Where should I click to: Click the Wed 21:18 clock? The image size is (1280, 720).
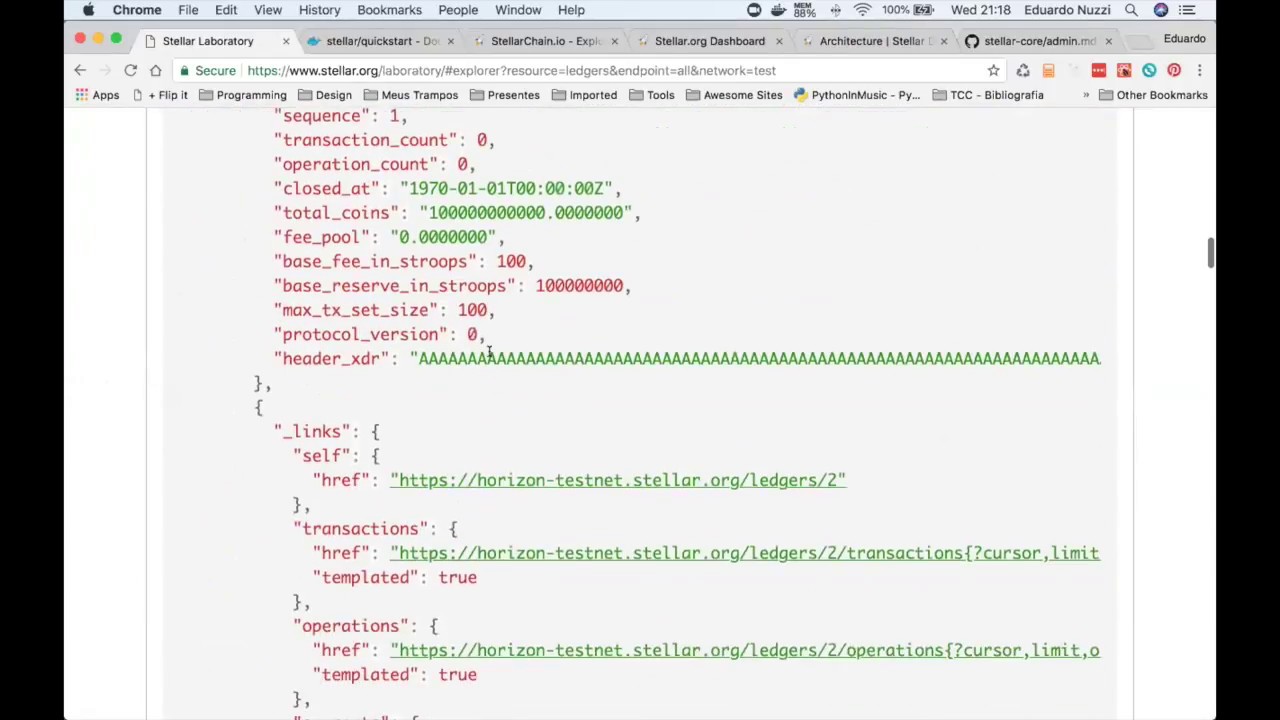click(x=980, y=10)
